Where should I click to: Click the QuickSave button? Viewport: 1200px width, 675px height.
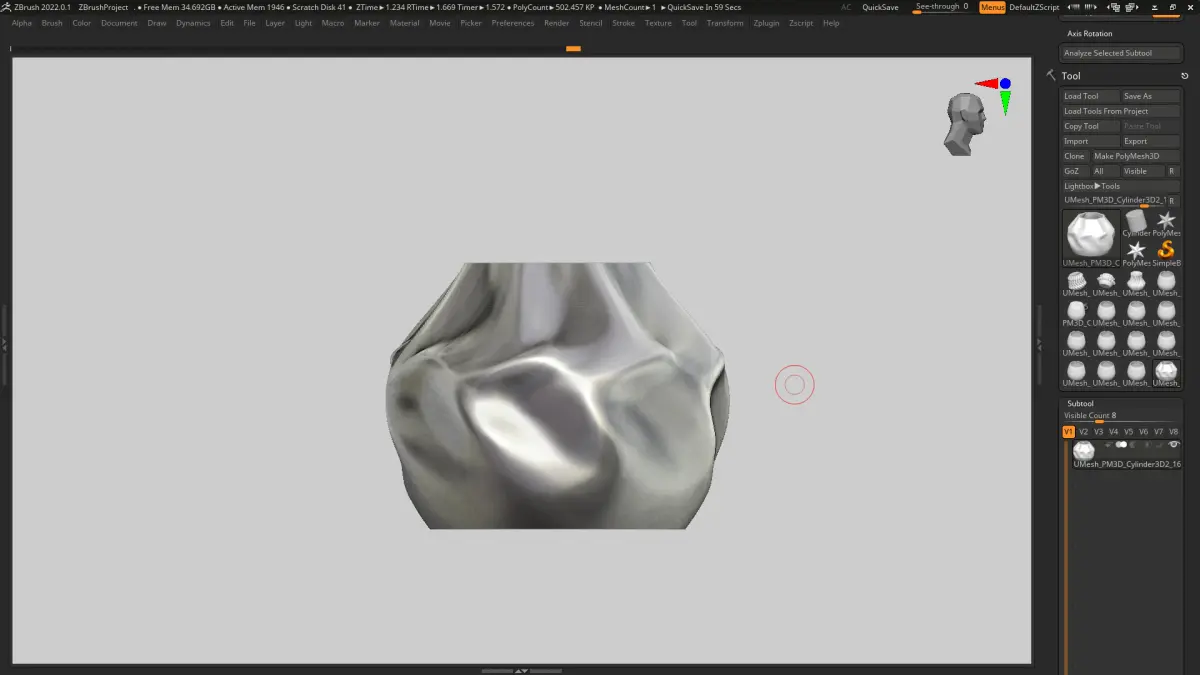coord(880,7)
